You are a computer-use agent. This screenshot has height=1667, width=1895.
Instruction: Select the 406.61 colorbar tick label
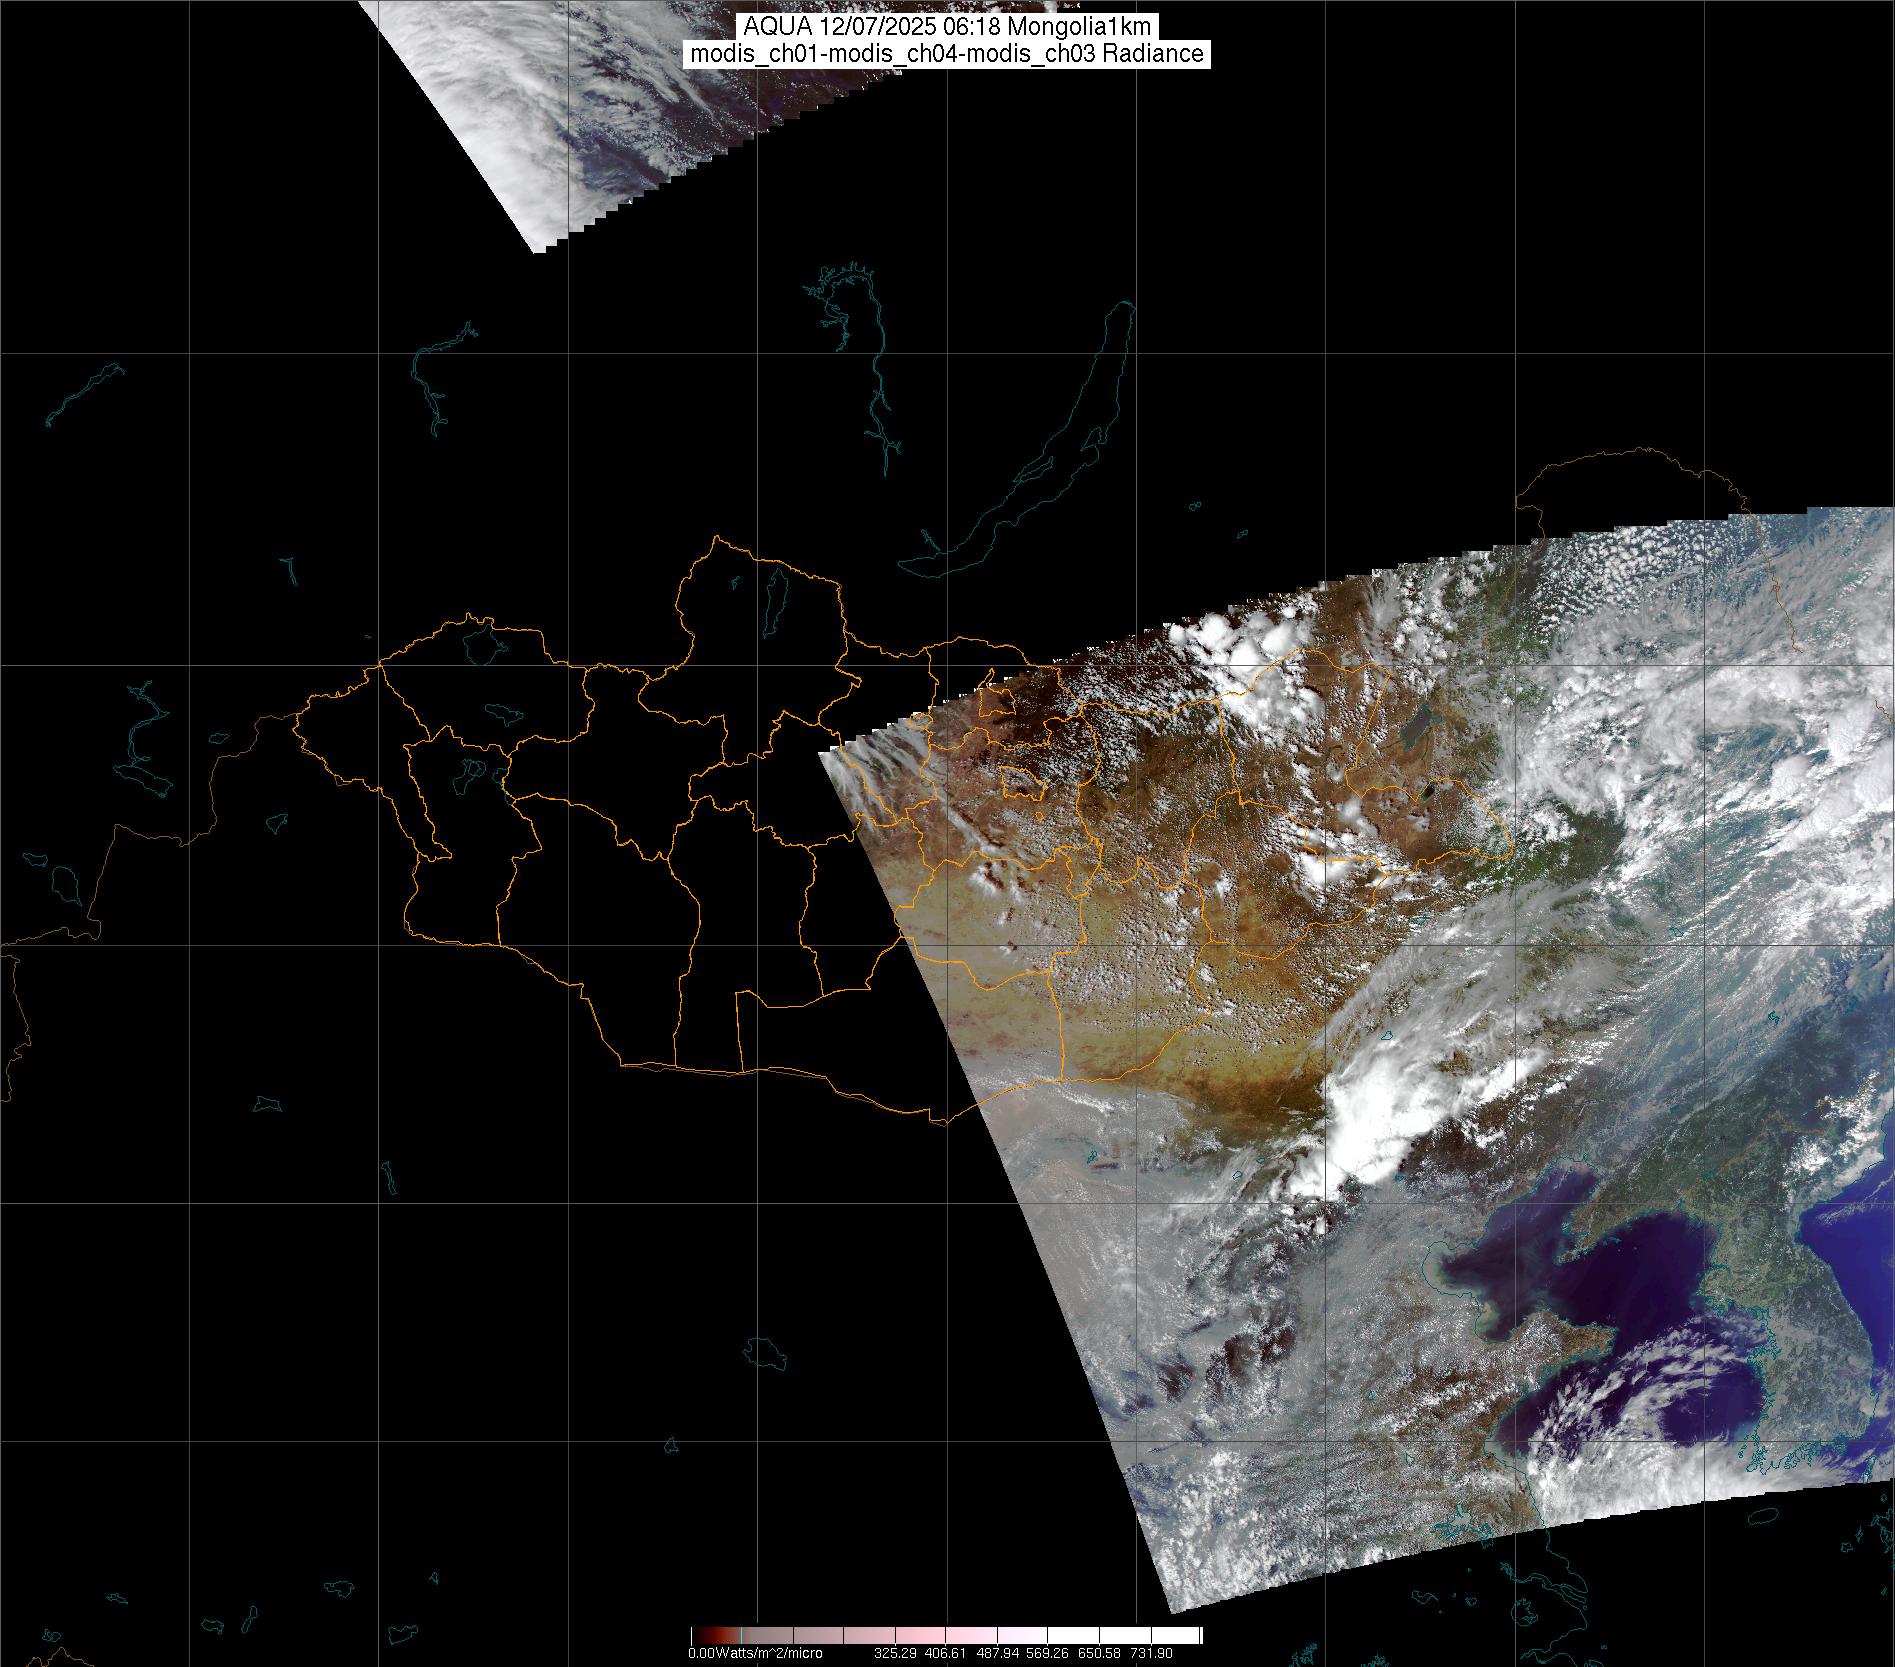pos(945,1653)
